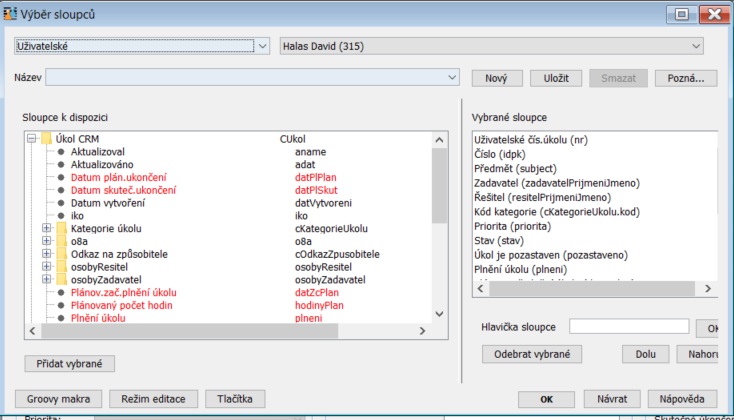
Task: Click the window icon in title bar
Action: point(9,13)
